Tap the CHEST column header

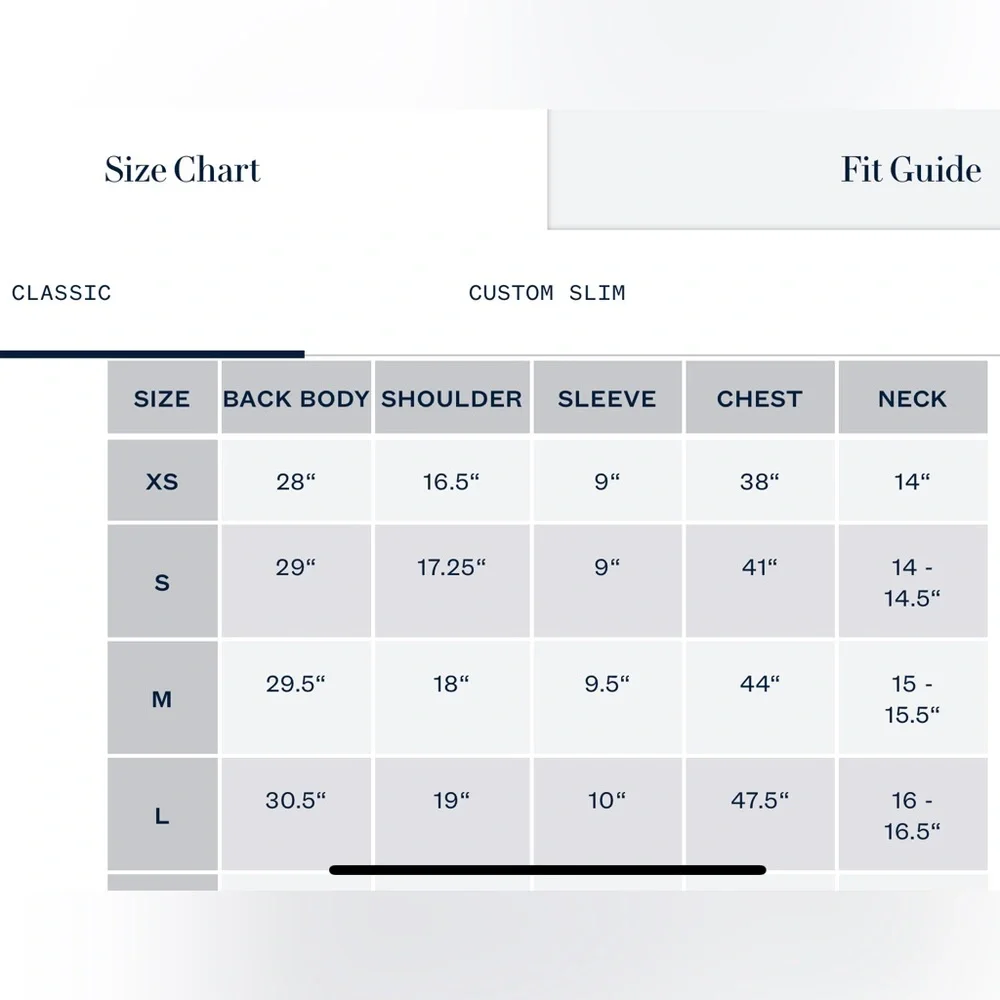point(759,399)
